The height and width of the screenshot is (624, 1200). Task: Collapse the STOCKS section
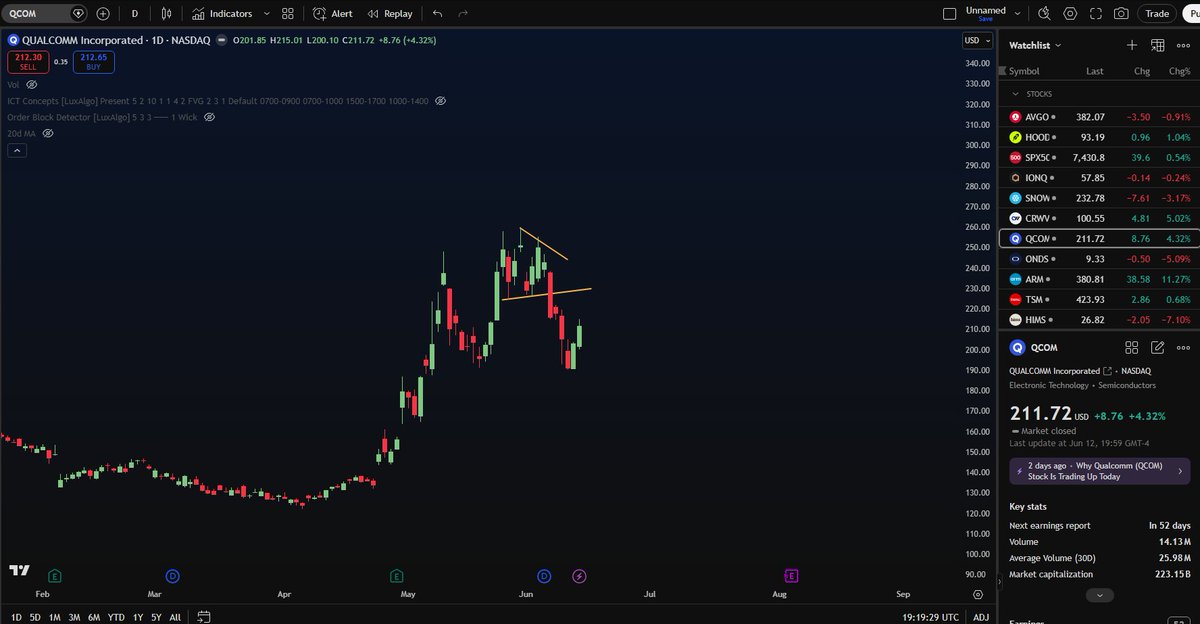(x=1015, y=94)
